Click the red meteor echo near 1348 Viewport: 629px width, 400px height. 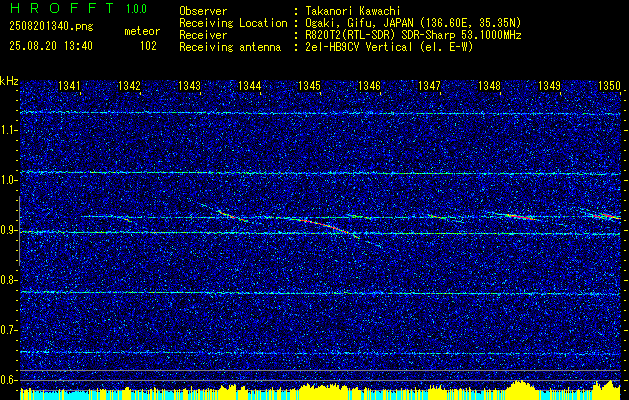tap(519, 217)
